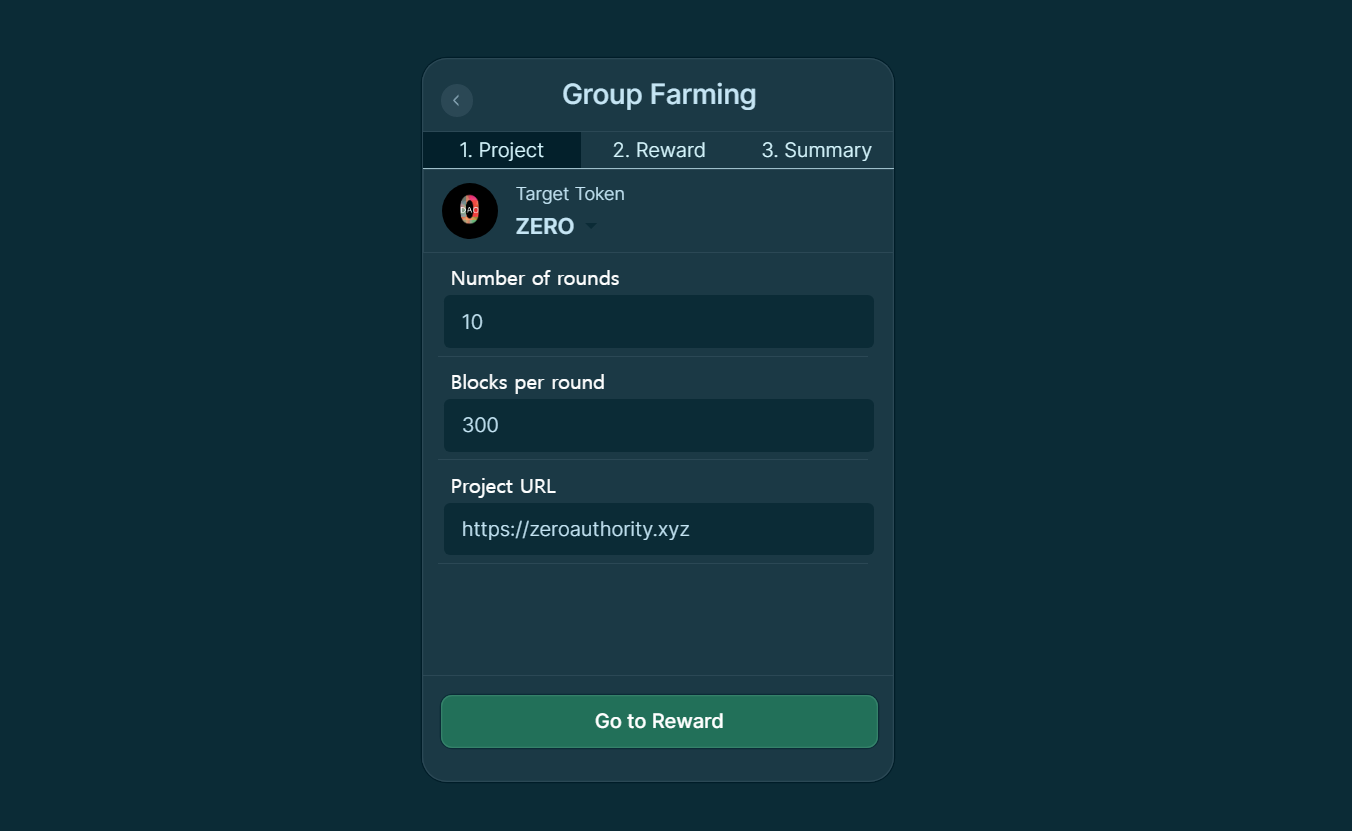This screenshot has width=1352, height=831.
Task: Click empty panel area below Project URL
Action: pos(658,619)
